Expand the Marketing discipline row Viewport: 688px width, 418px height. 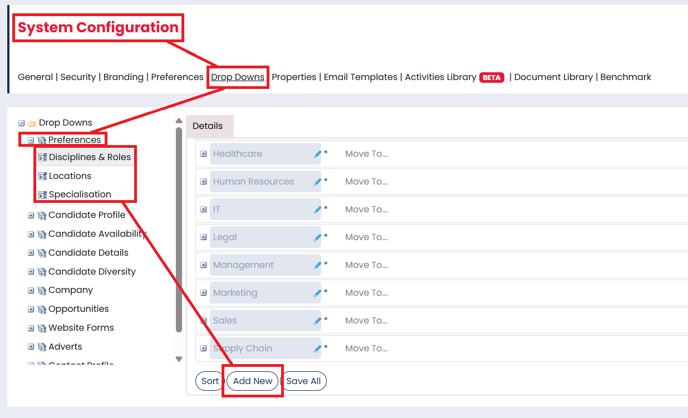coord(204,293)
